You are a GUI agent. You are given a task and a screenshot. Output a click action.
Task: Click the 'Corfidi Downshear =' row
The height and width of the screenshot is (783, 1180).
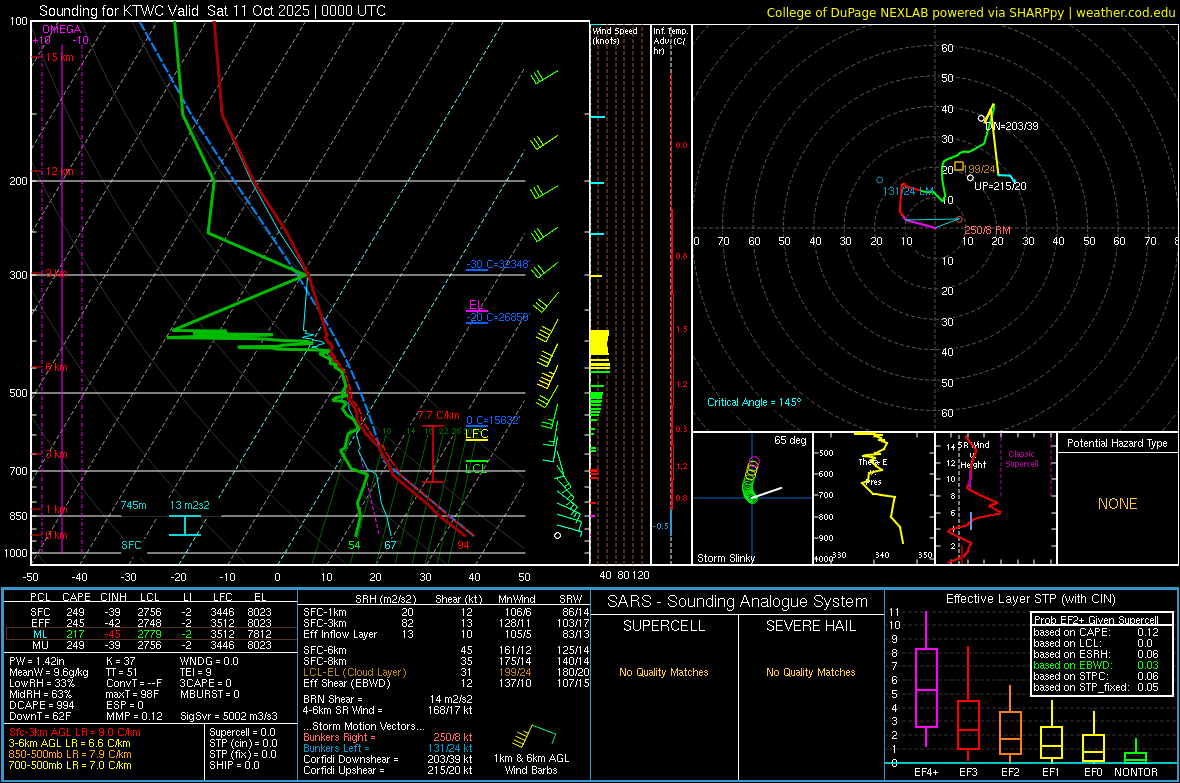click(x=388, y=759)
